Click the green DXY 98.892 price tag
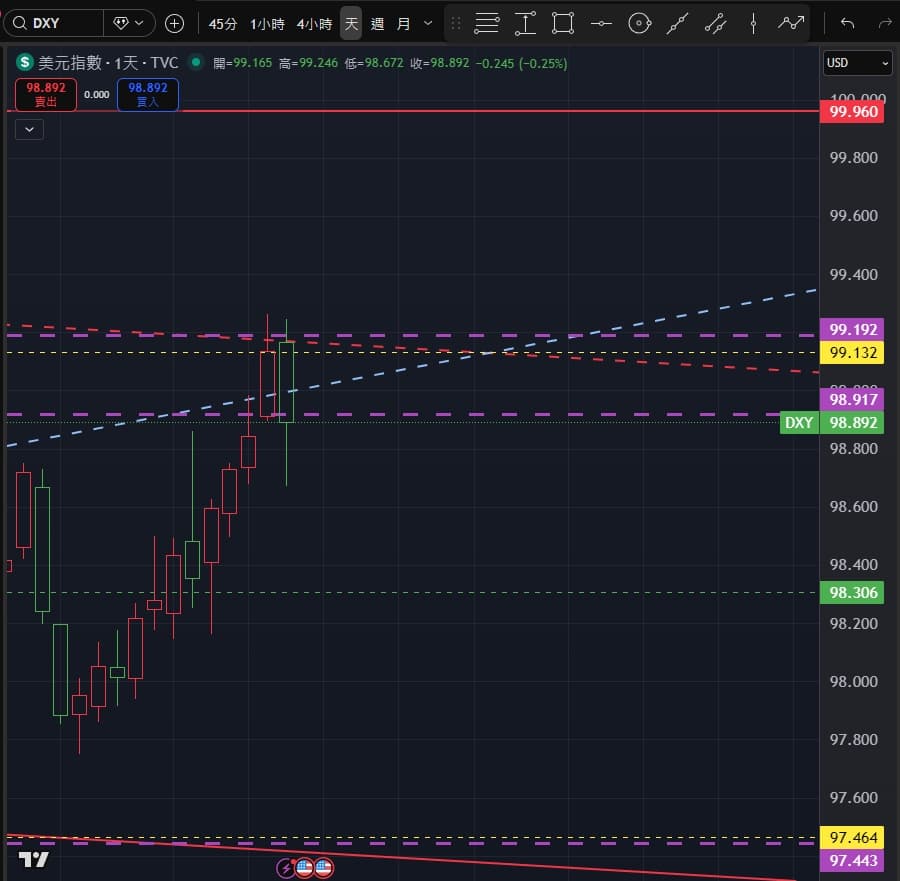This screenshot has height=881, width=900. (832, 423)
